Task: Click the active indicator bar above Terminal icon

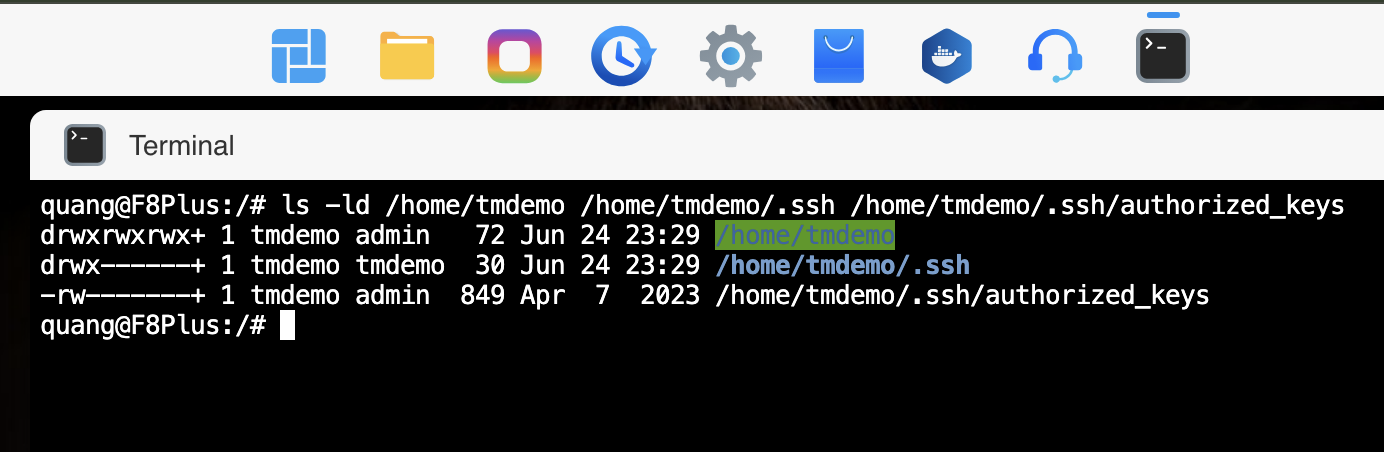Action: (1163, 15)
